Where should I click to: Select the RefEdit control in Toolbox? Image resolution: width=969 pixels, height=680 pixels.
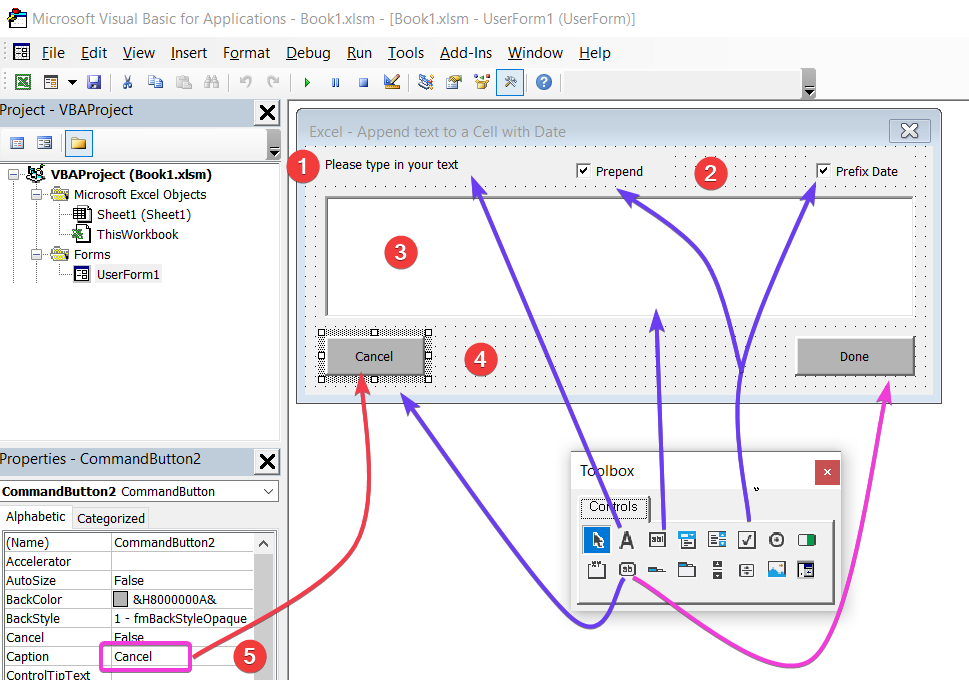(806, 569)
